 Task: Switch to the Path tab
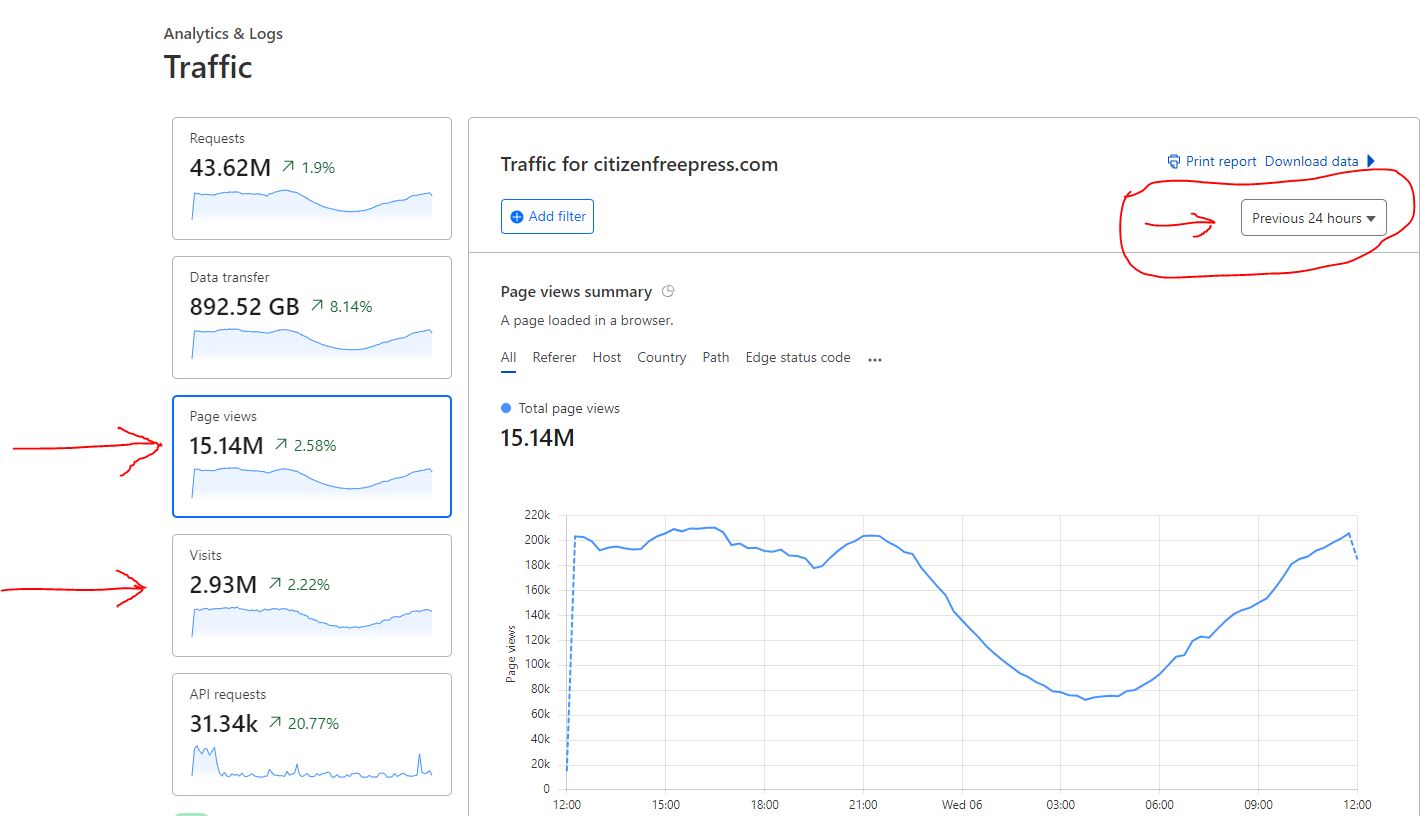pos(715,358)
